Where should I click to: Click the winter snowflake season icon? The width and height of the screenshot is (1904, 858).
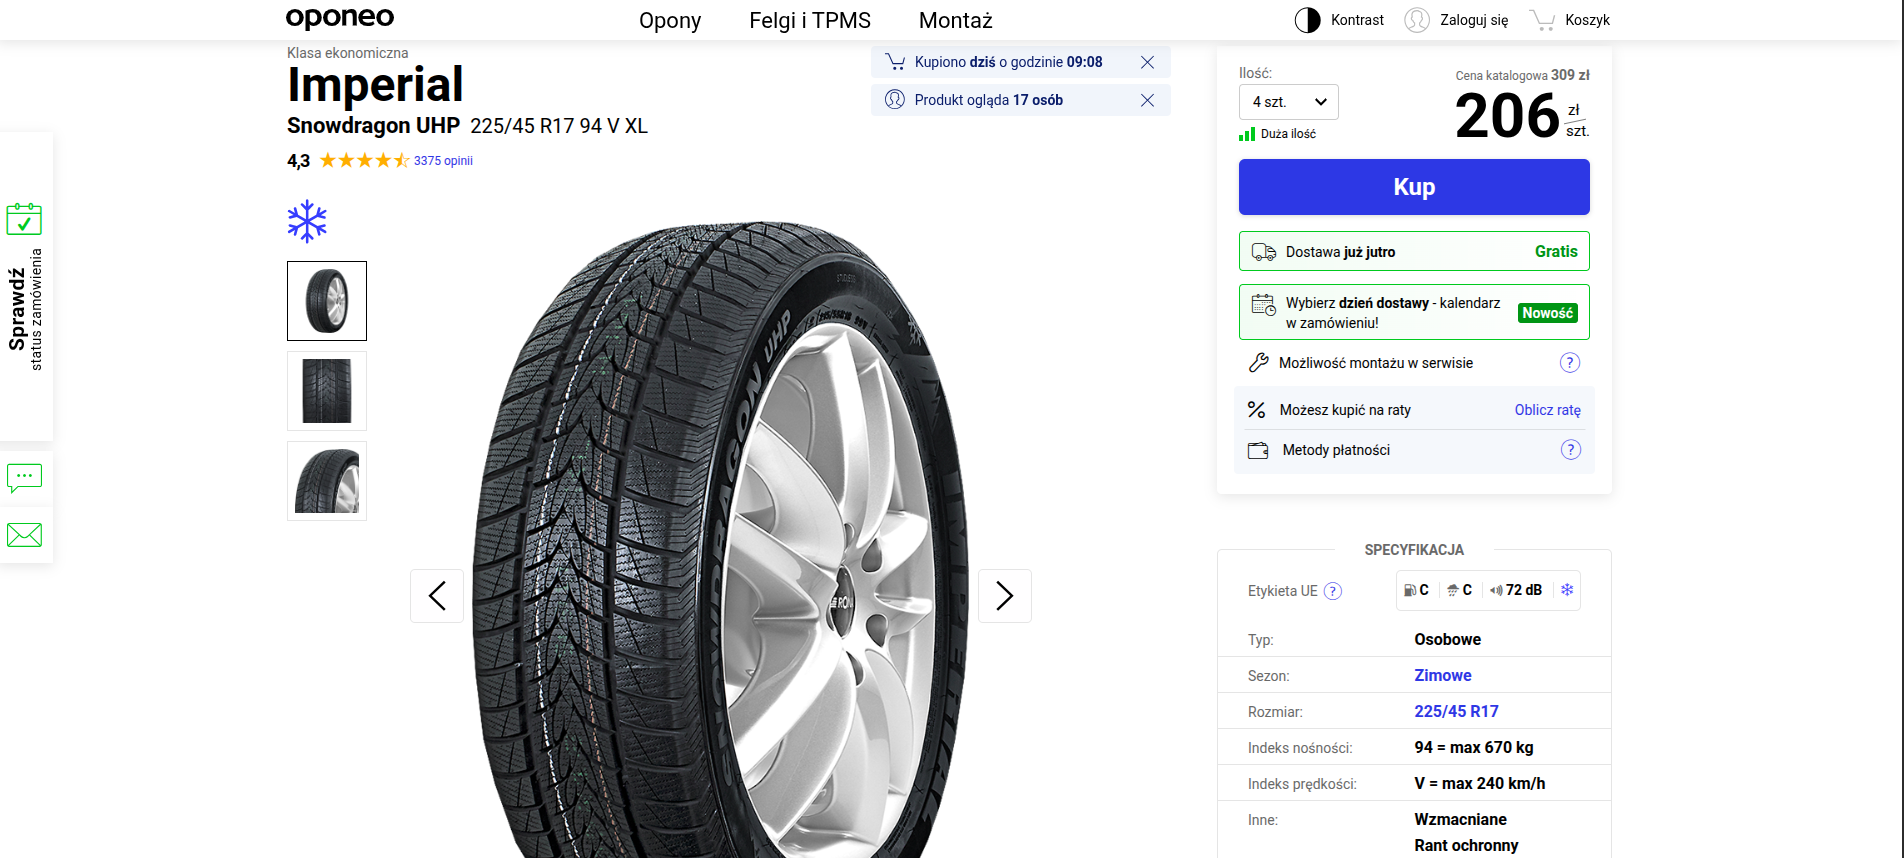307,222
